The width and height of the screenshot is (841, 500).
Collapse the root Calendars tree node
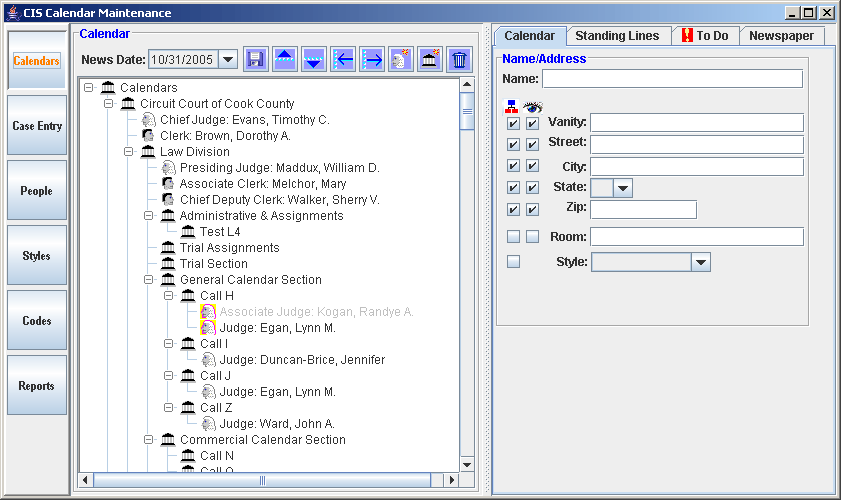click(88, 87)
